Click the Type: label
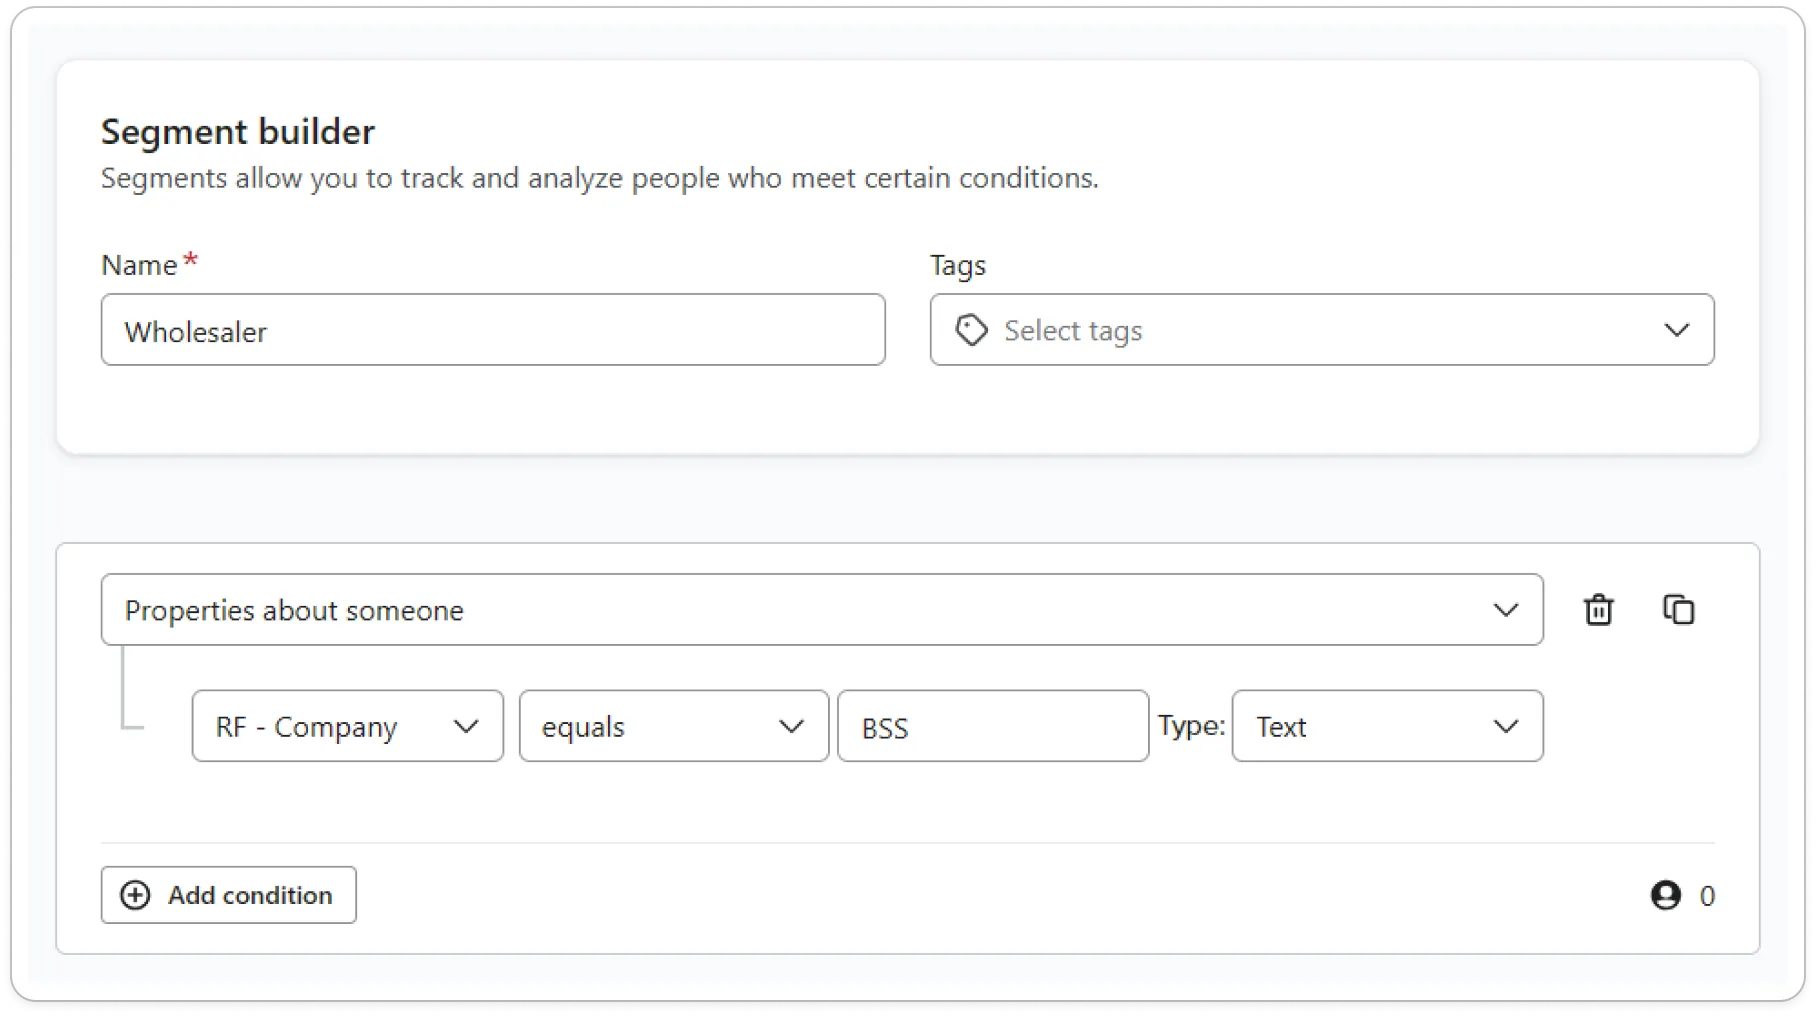This screenshot has height=1016, width=1816. pyautogui.click(x=1191, y=726)
